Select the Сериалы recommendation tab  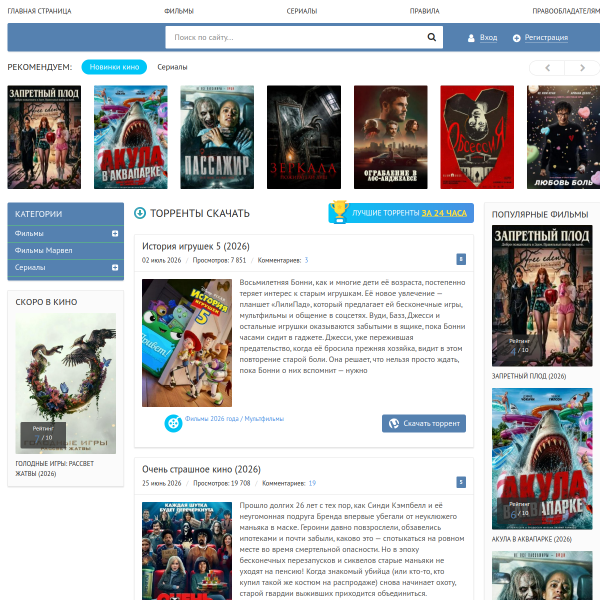[172, 67]
